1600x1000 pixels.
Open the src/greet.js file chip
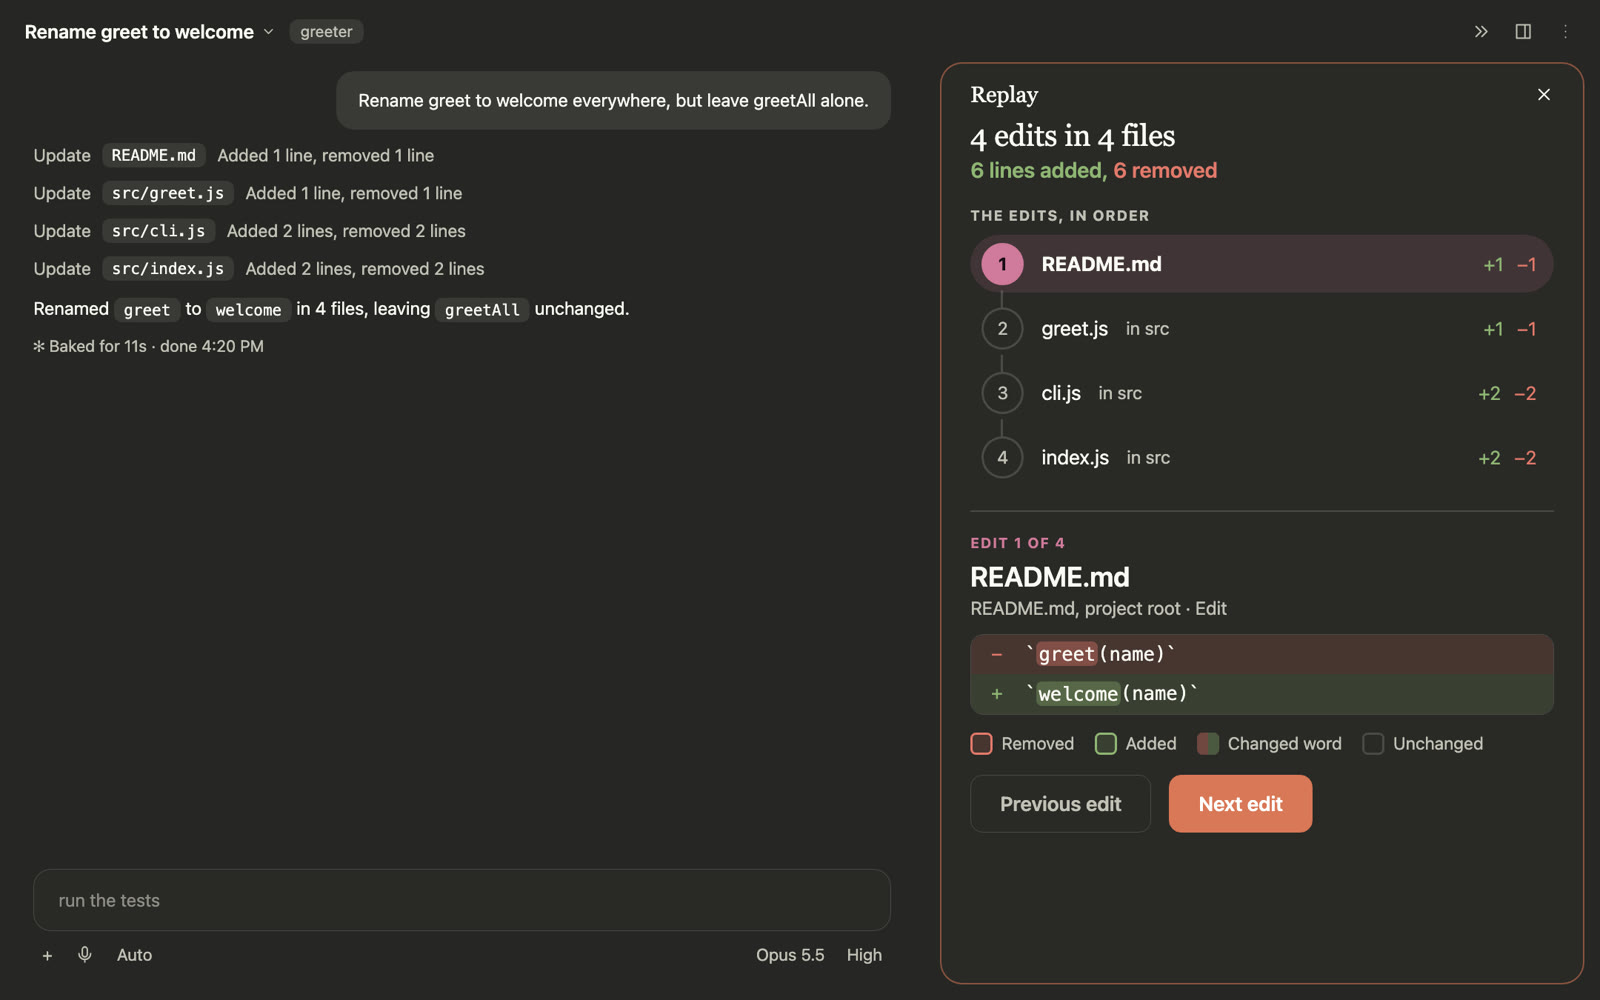168,193
